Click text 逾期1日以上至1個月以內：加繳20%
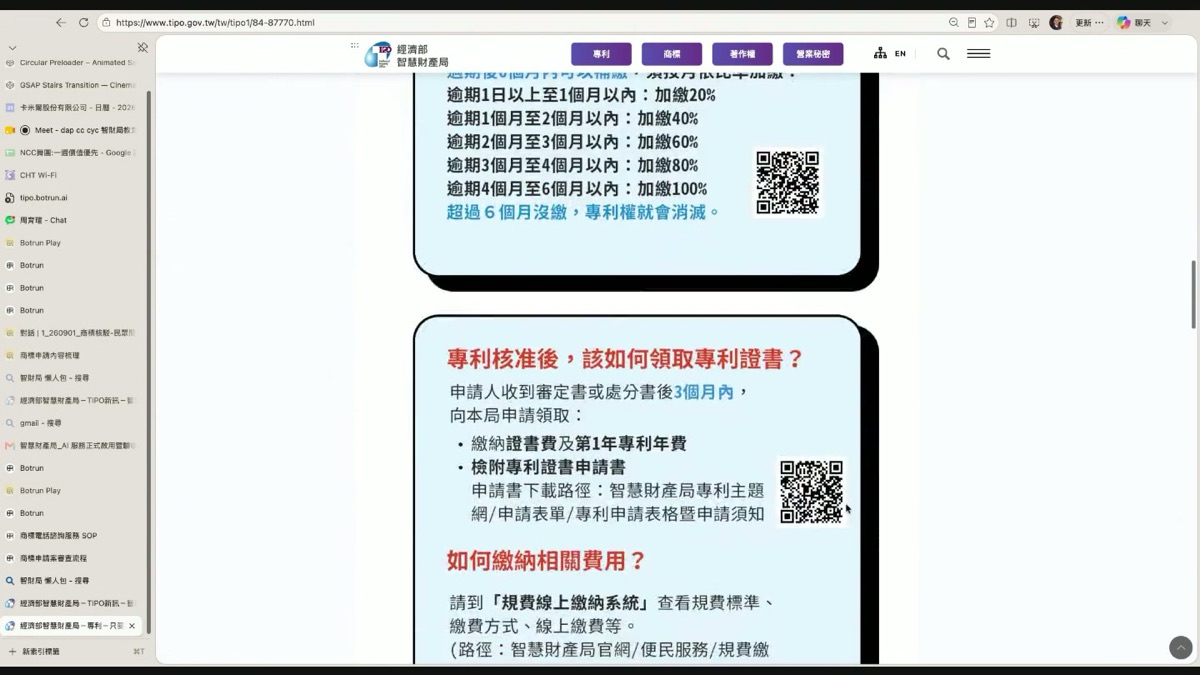 (x=581, y=95)
